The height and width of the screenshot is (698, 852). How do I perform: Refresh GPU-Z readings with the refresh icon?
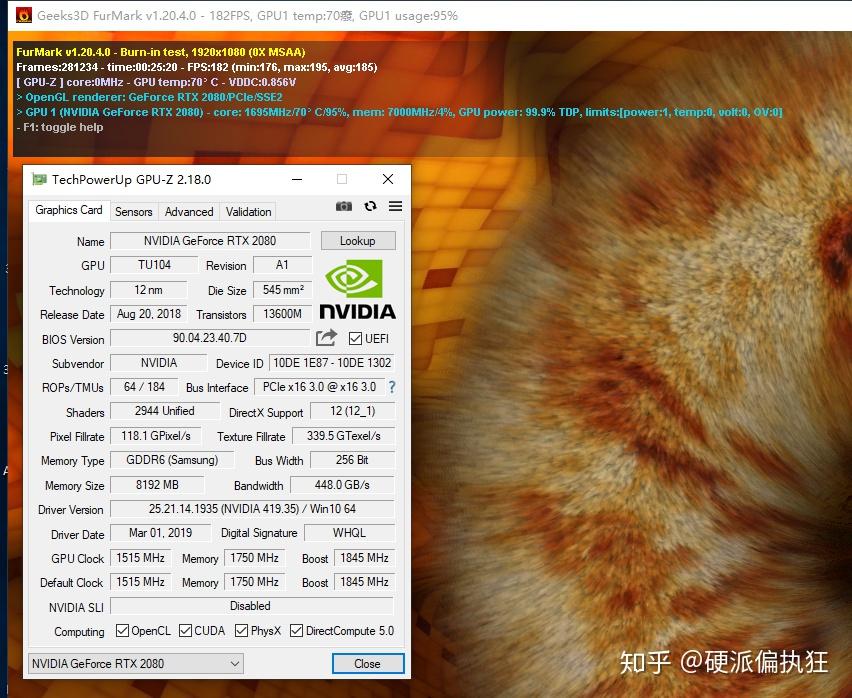(371, 206)
